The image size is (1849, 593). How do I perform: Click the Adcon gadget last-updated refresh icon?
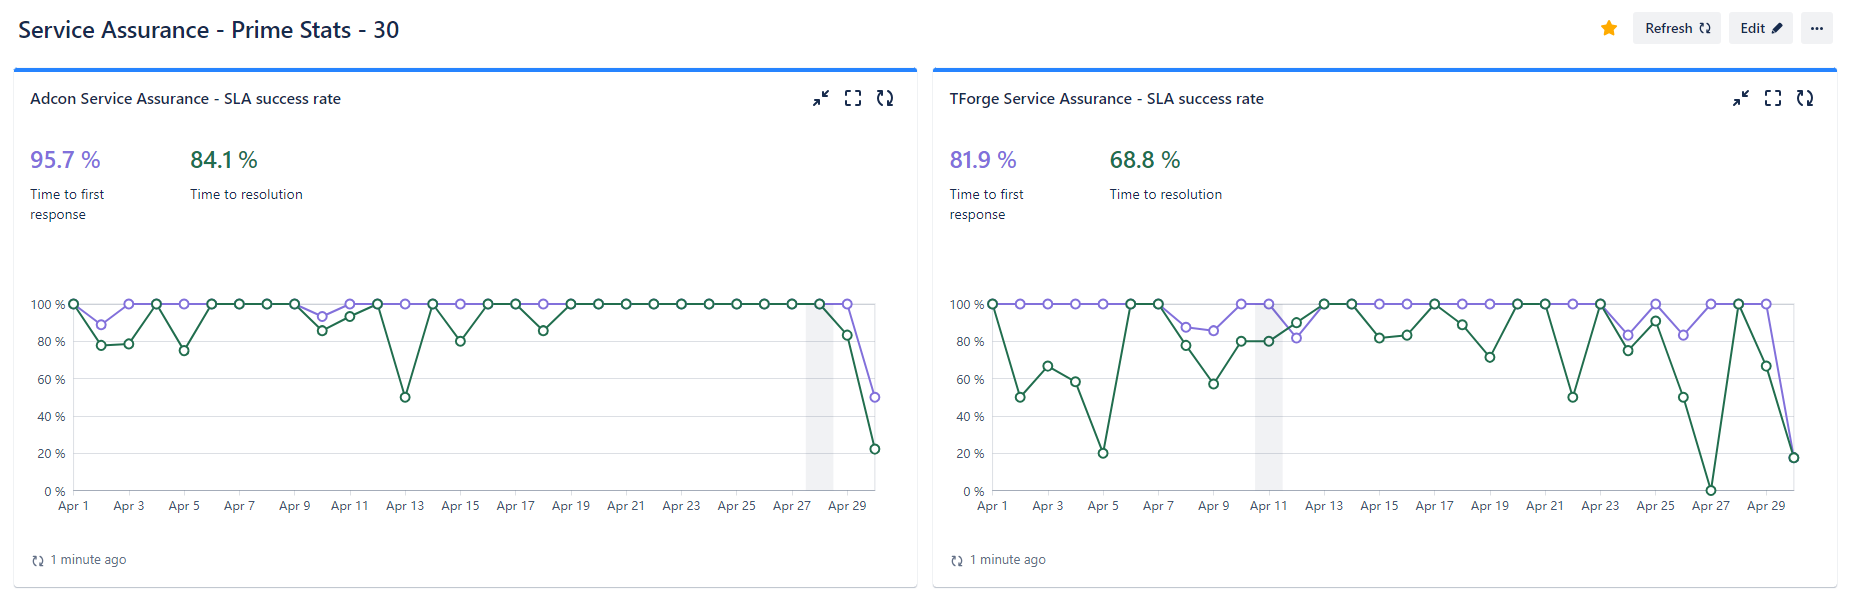(38, 561)
